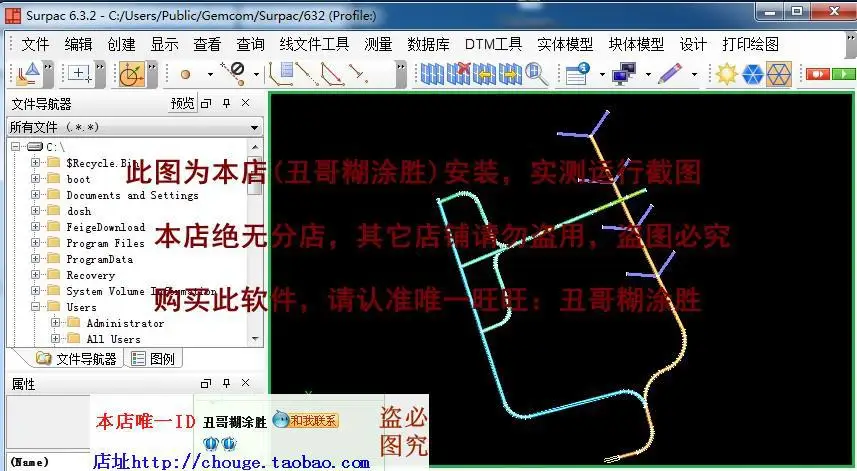Image resolution: width=857 pixels, height=471 pixels.
Task: Toggle the orbit rotation view mode
Action: pos(131,74)
